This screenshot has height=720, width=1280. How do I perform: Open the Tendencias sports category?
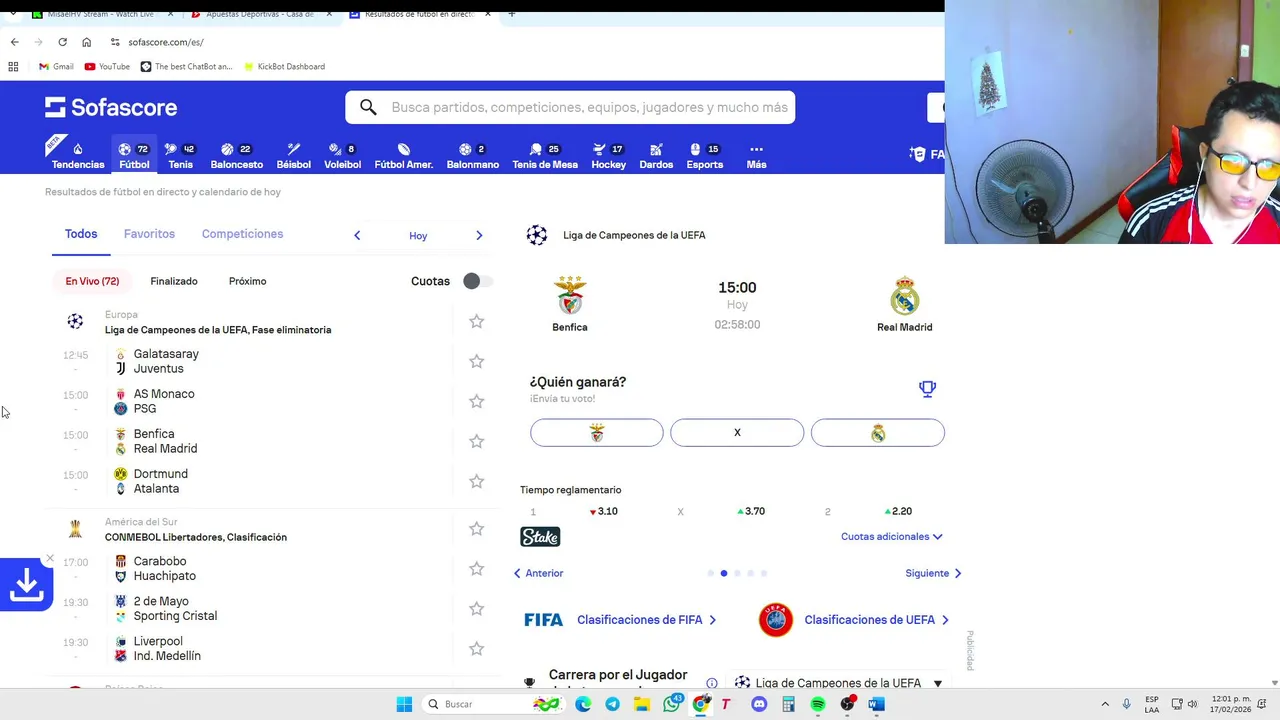coord(78,155)
